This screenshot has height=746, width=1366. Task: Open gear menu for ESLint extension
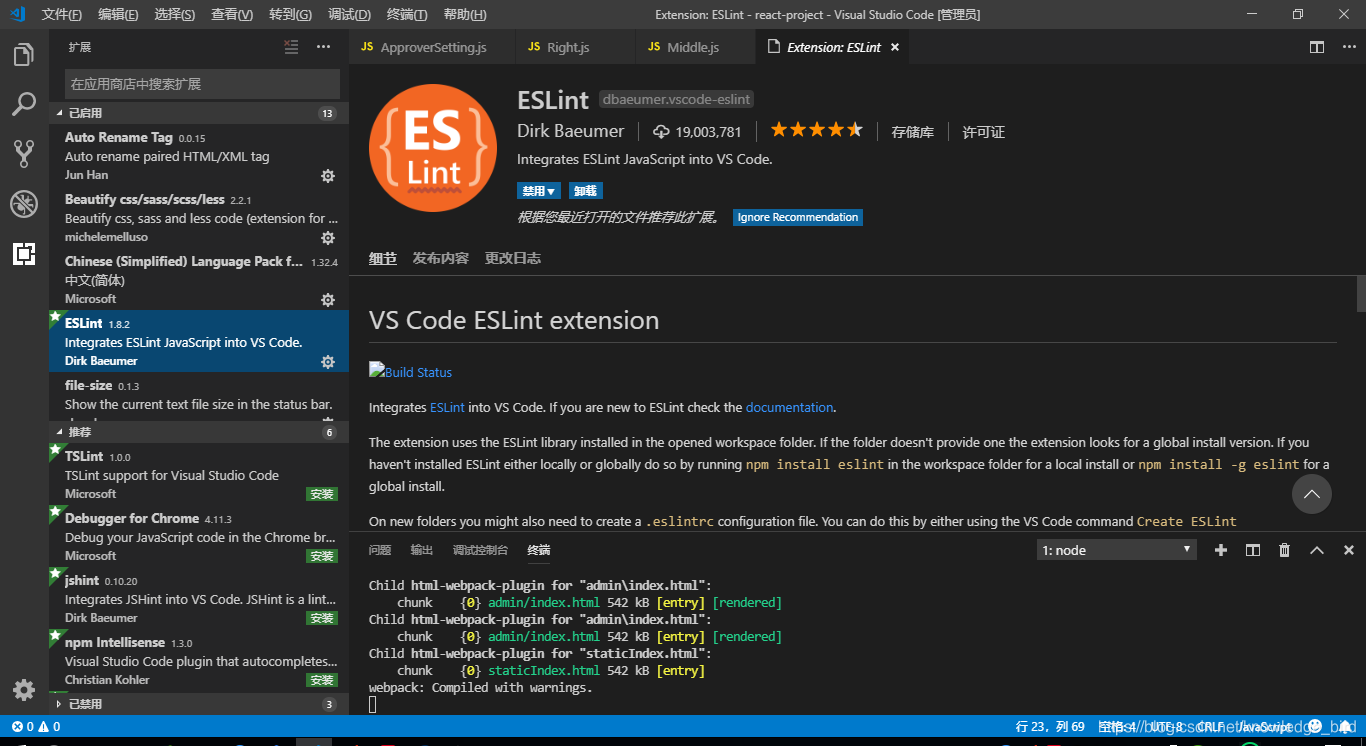[327, 362]
